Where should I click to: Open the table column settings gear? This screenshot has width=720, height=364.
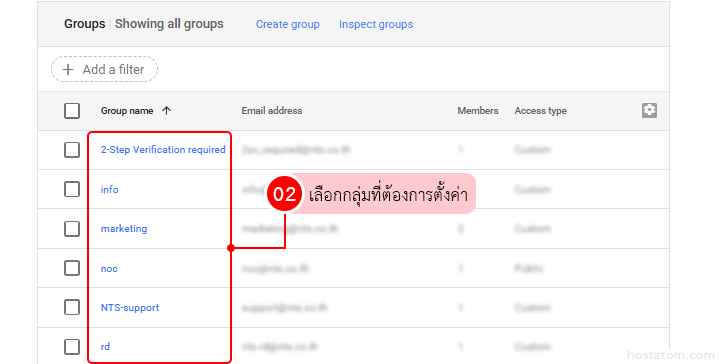click(649, 110)
